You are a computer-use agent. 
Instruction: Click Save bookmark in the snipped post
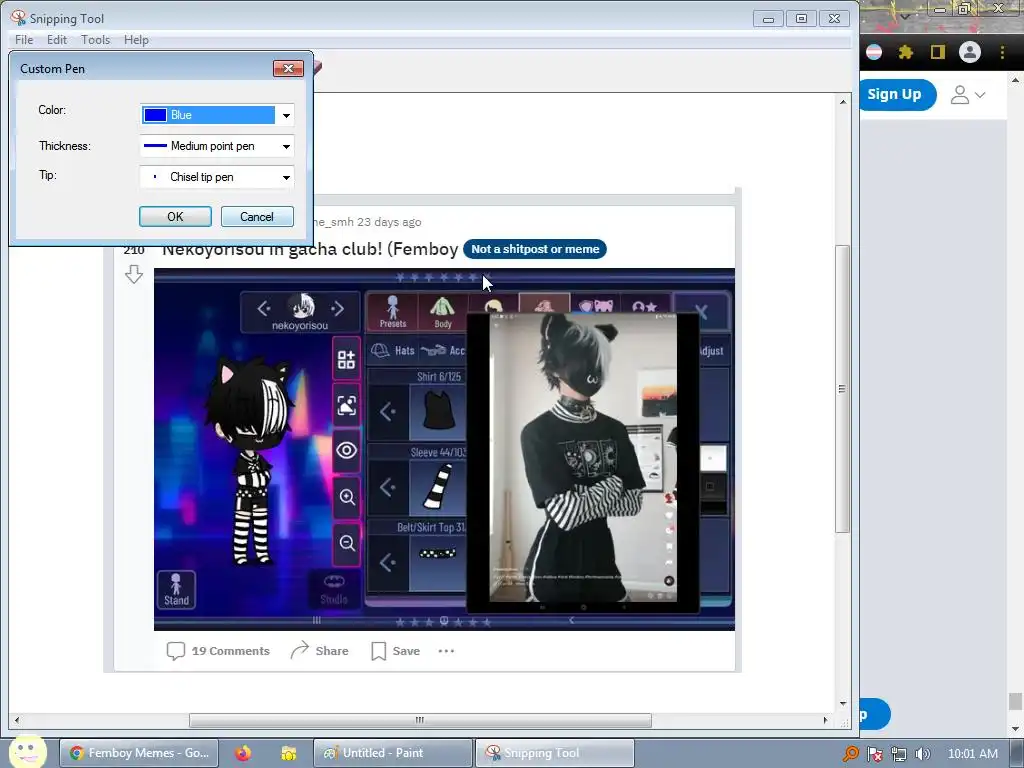[x=396, y=651]
